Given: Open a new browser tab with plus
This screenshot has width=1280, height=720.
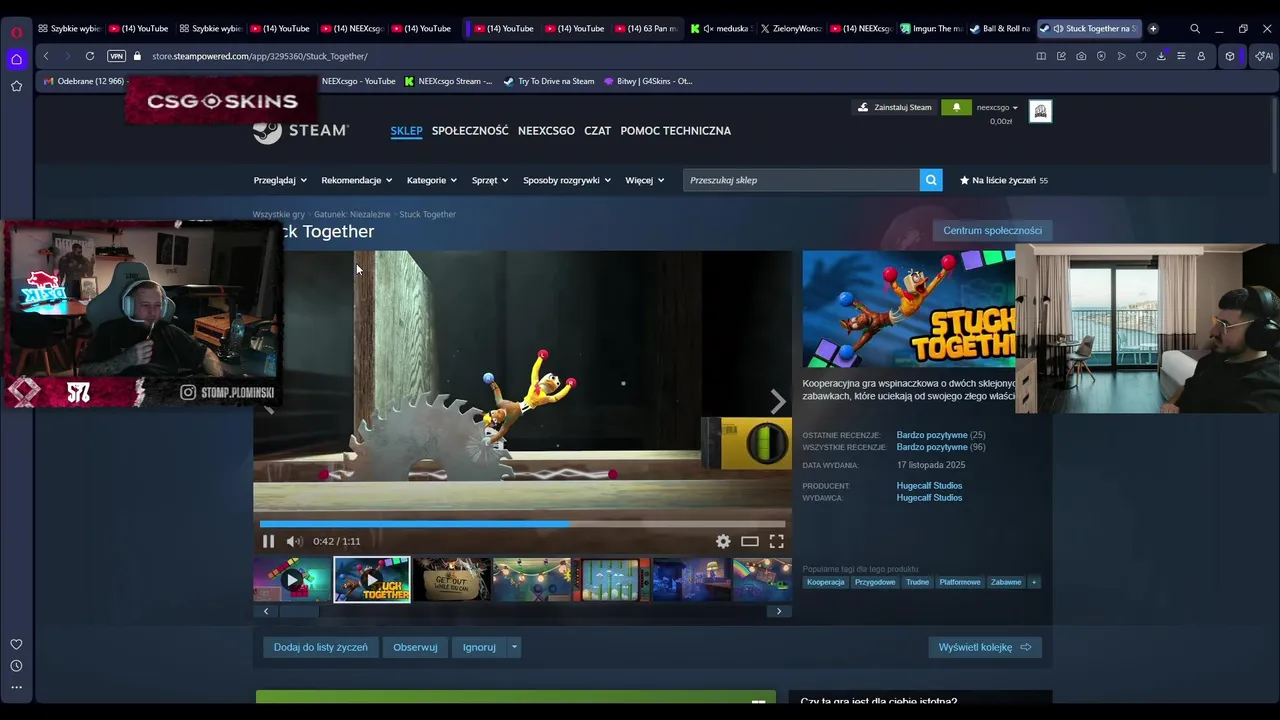Looking at the screenshot, I should point(1153,29).
